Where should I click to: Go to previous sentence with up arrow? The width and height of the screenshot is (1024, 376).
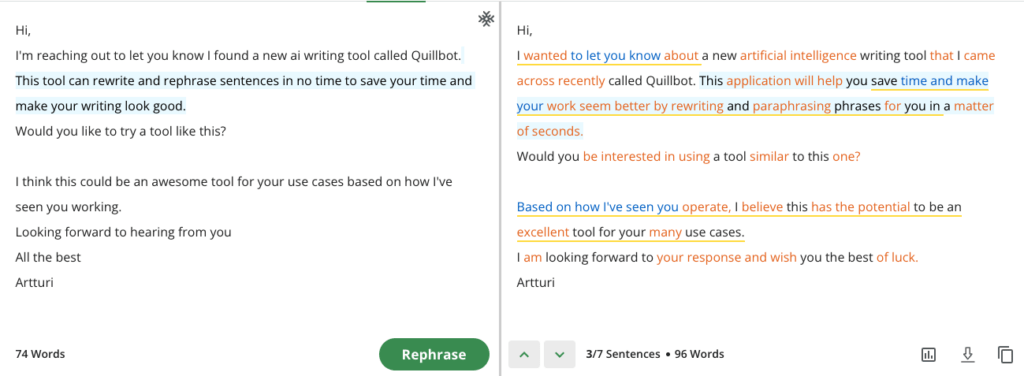tap(524, 354)
